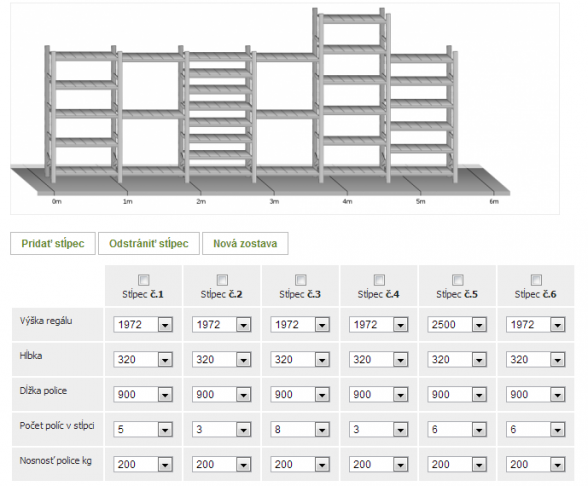Check the Stĺpec č.1 checkbox

coord(144,280)
